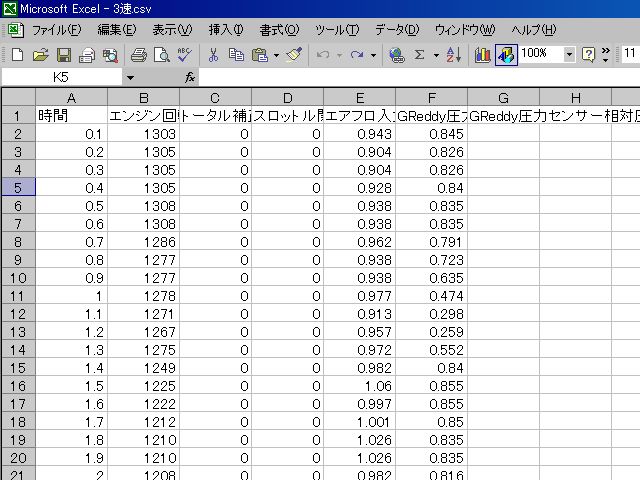The image size is (640, 480).
Task: Open the 編集(E) menu
Action: pos(117,30)
